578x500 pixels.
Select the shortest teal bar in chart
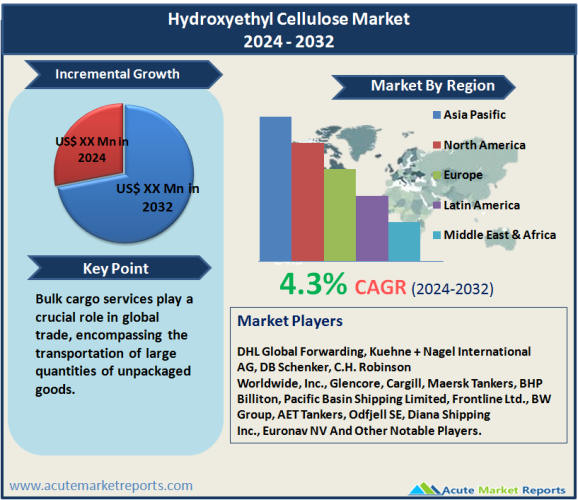pos(404,242)
